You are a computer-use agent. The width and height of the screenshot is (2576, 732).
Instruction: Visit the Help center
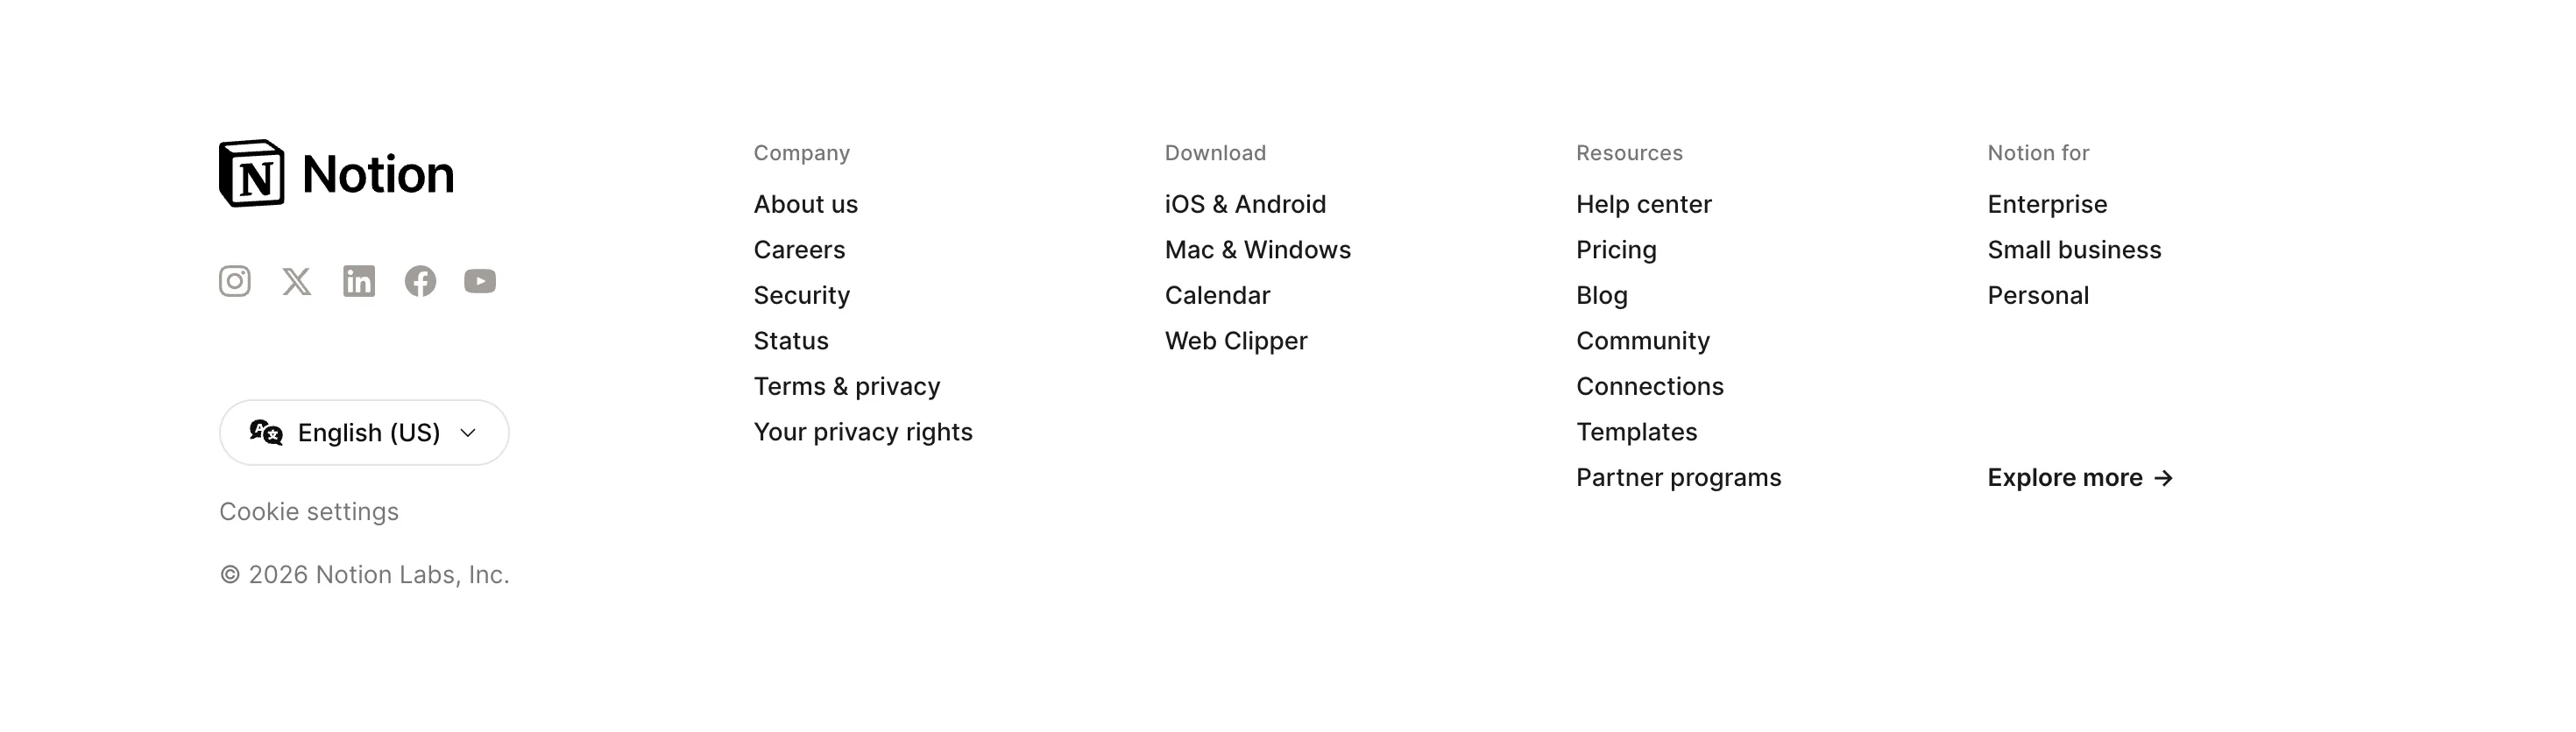1644,204
